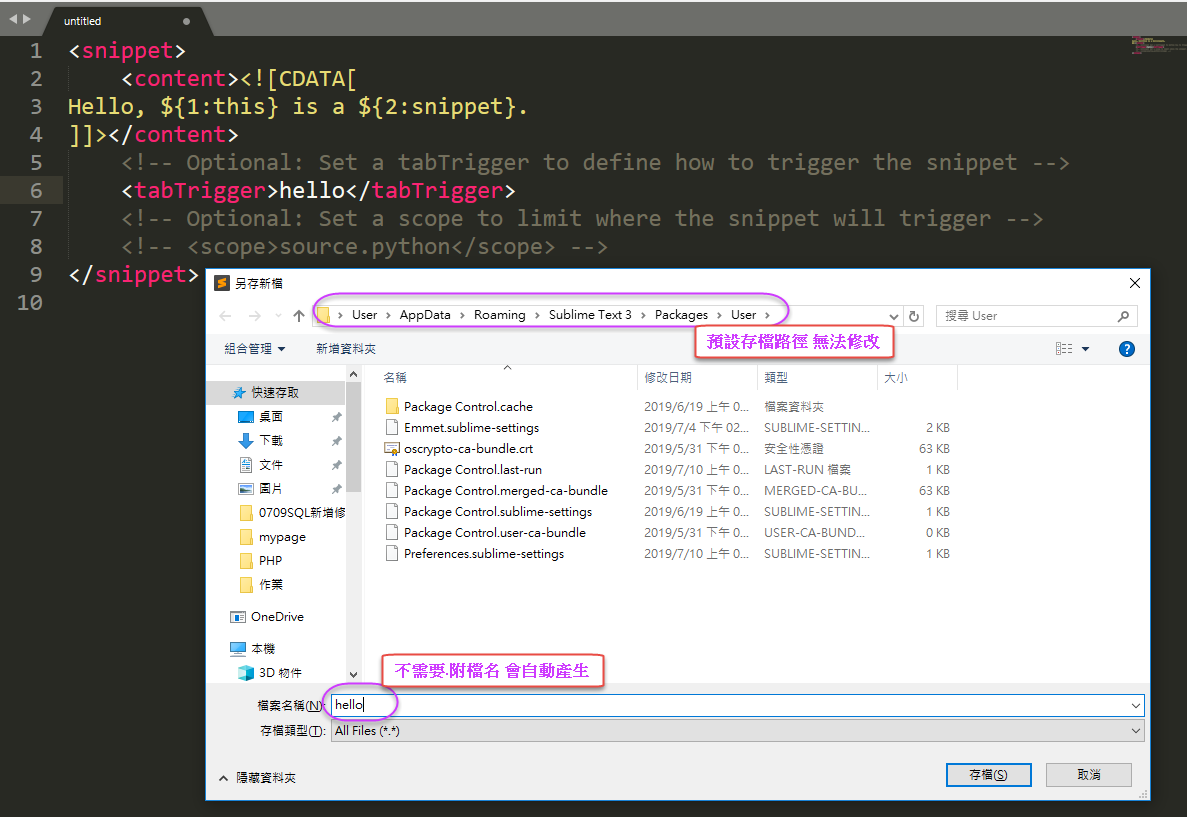The image size is (1187, 817).
Task: Click the blue Help question mark icon
Action: point(1126,349)
